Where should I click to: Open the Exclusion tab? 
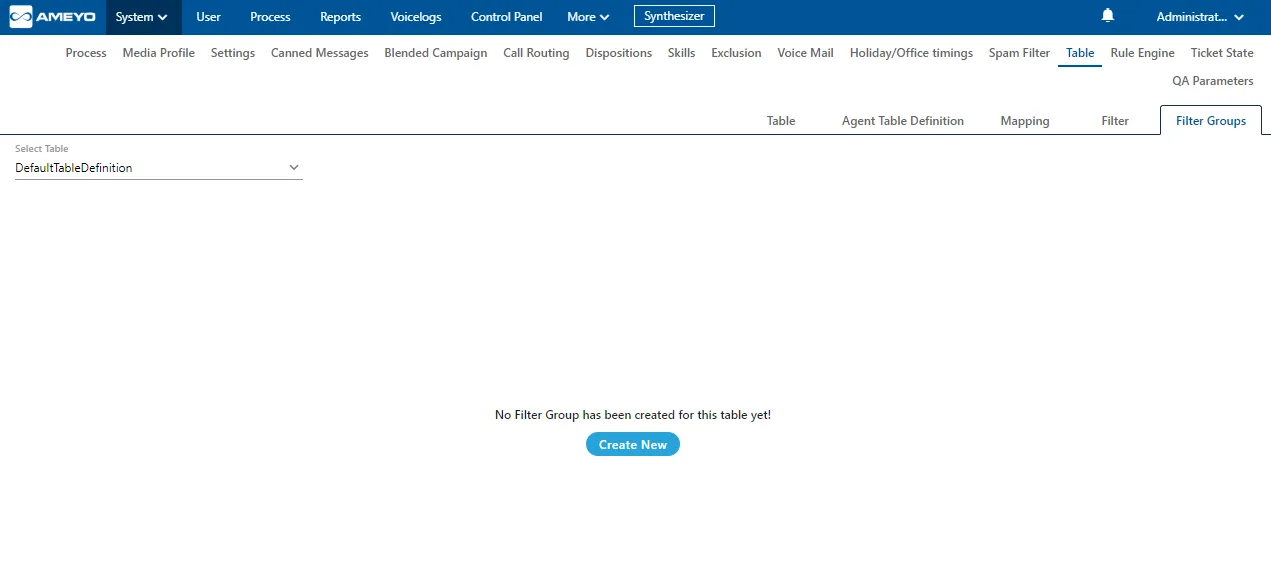click(x=736, y=53)
